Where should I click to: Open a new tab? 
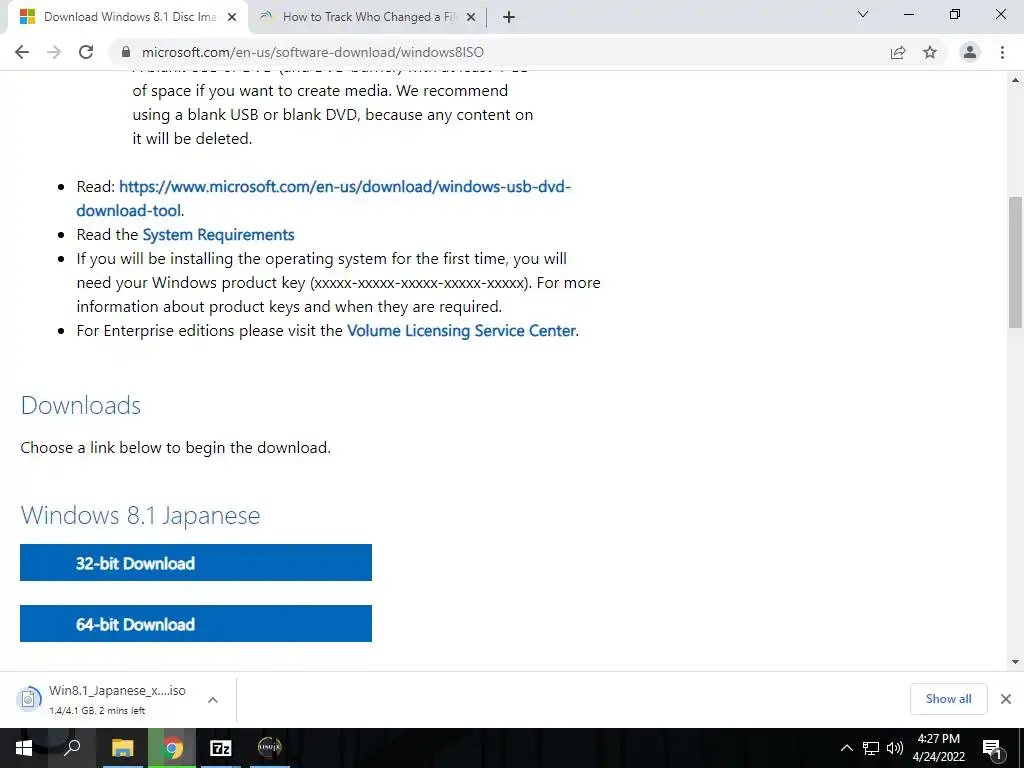(509, 18)
